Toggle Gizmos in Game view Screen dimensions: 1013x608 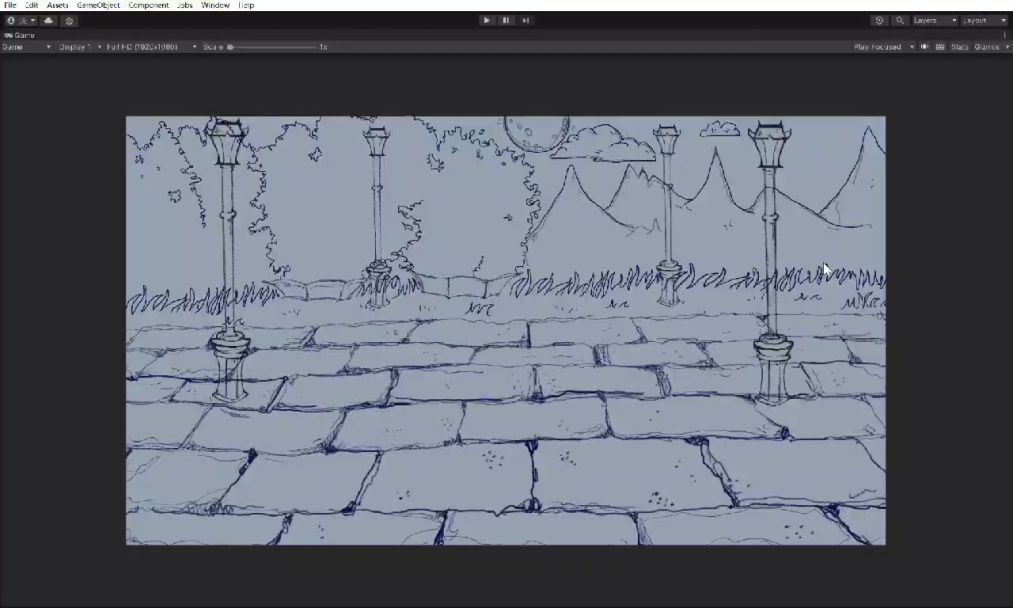pos(990,47)
